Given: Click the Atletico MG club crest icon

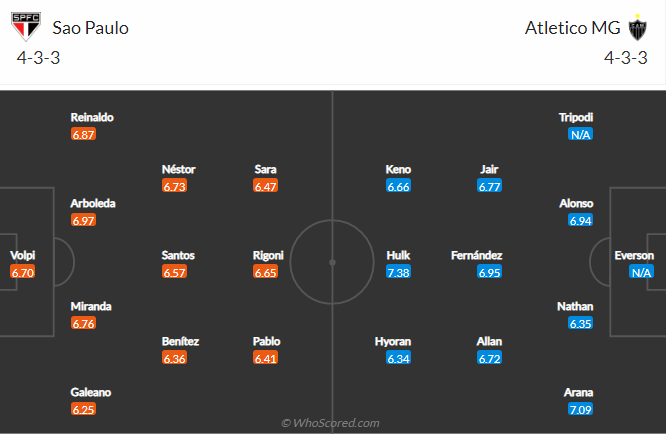Looking at the screenshot, I should click(x=637, y=27).
